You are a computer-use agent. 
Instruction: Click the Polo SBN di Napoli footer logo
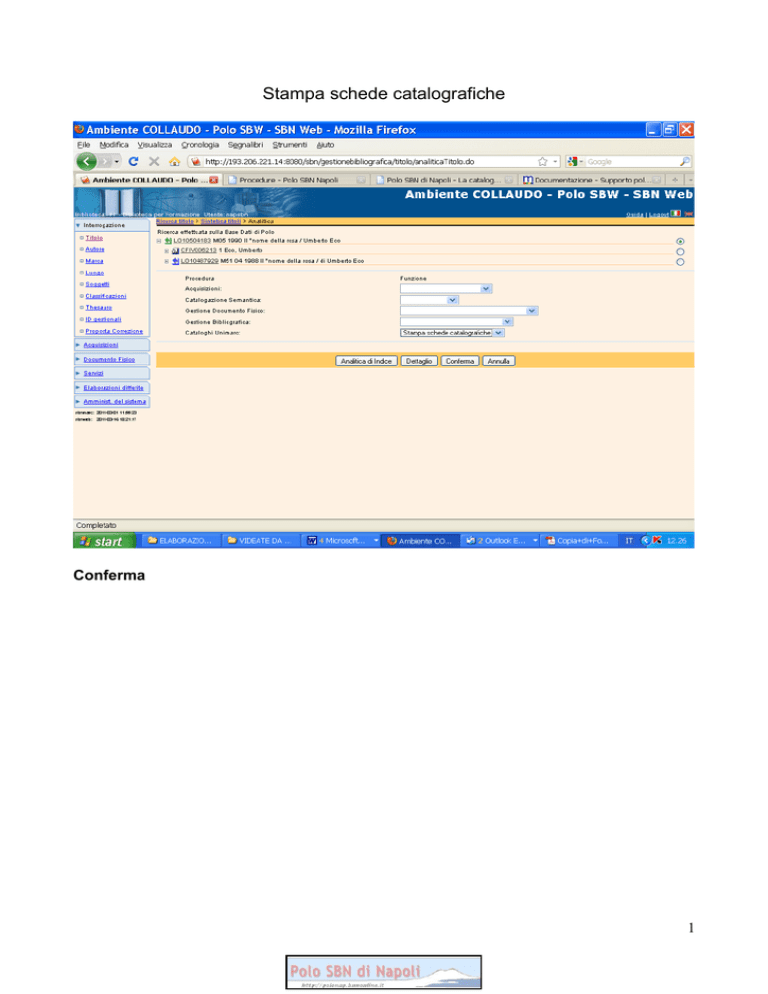tap(383, 972)
